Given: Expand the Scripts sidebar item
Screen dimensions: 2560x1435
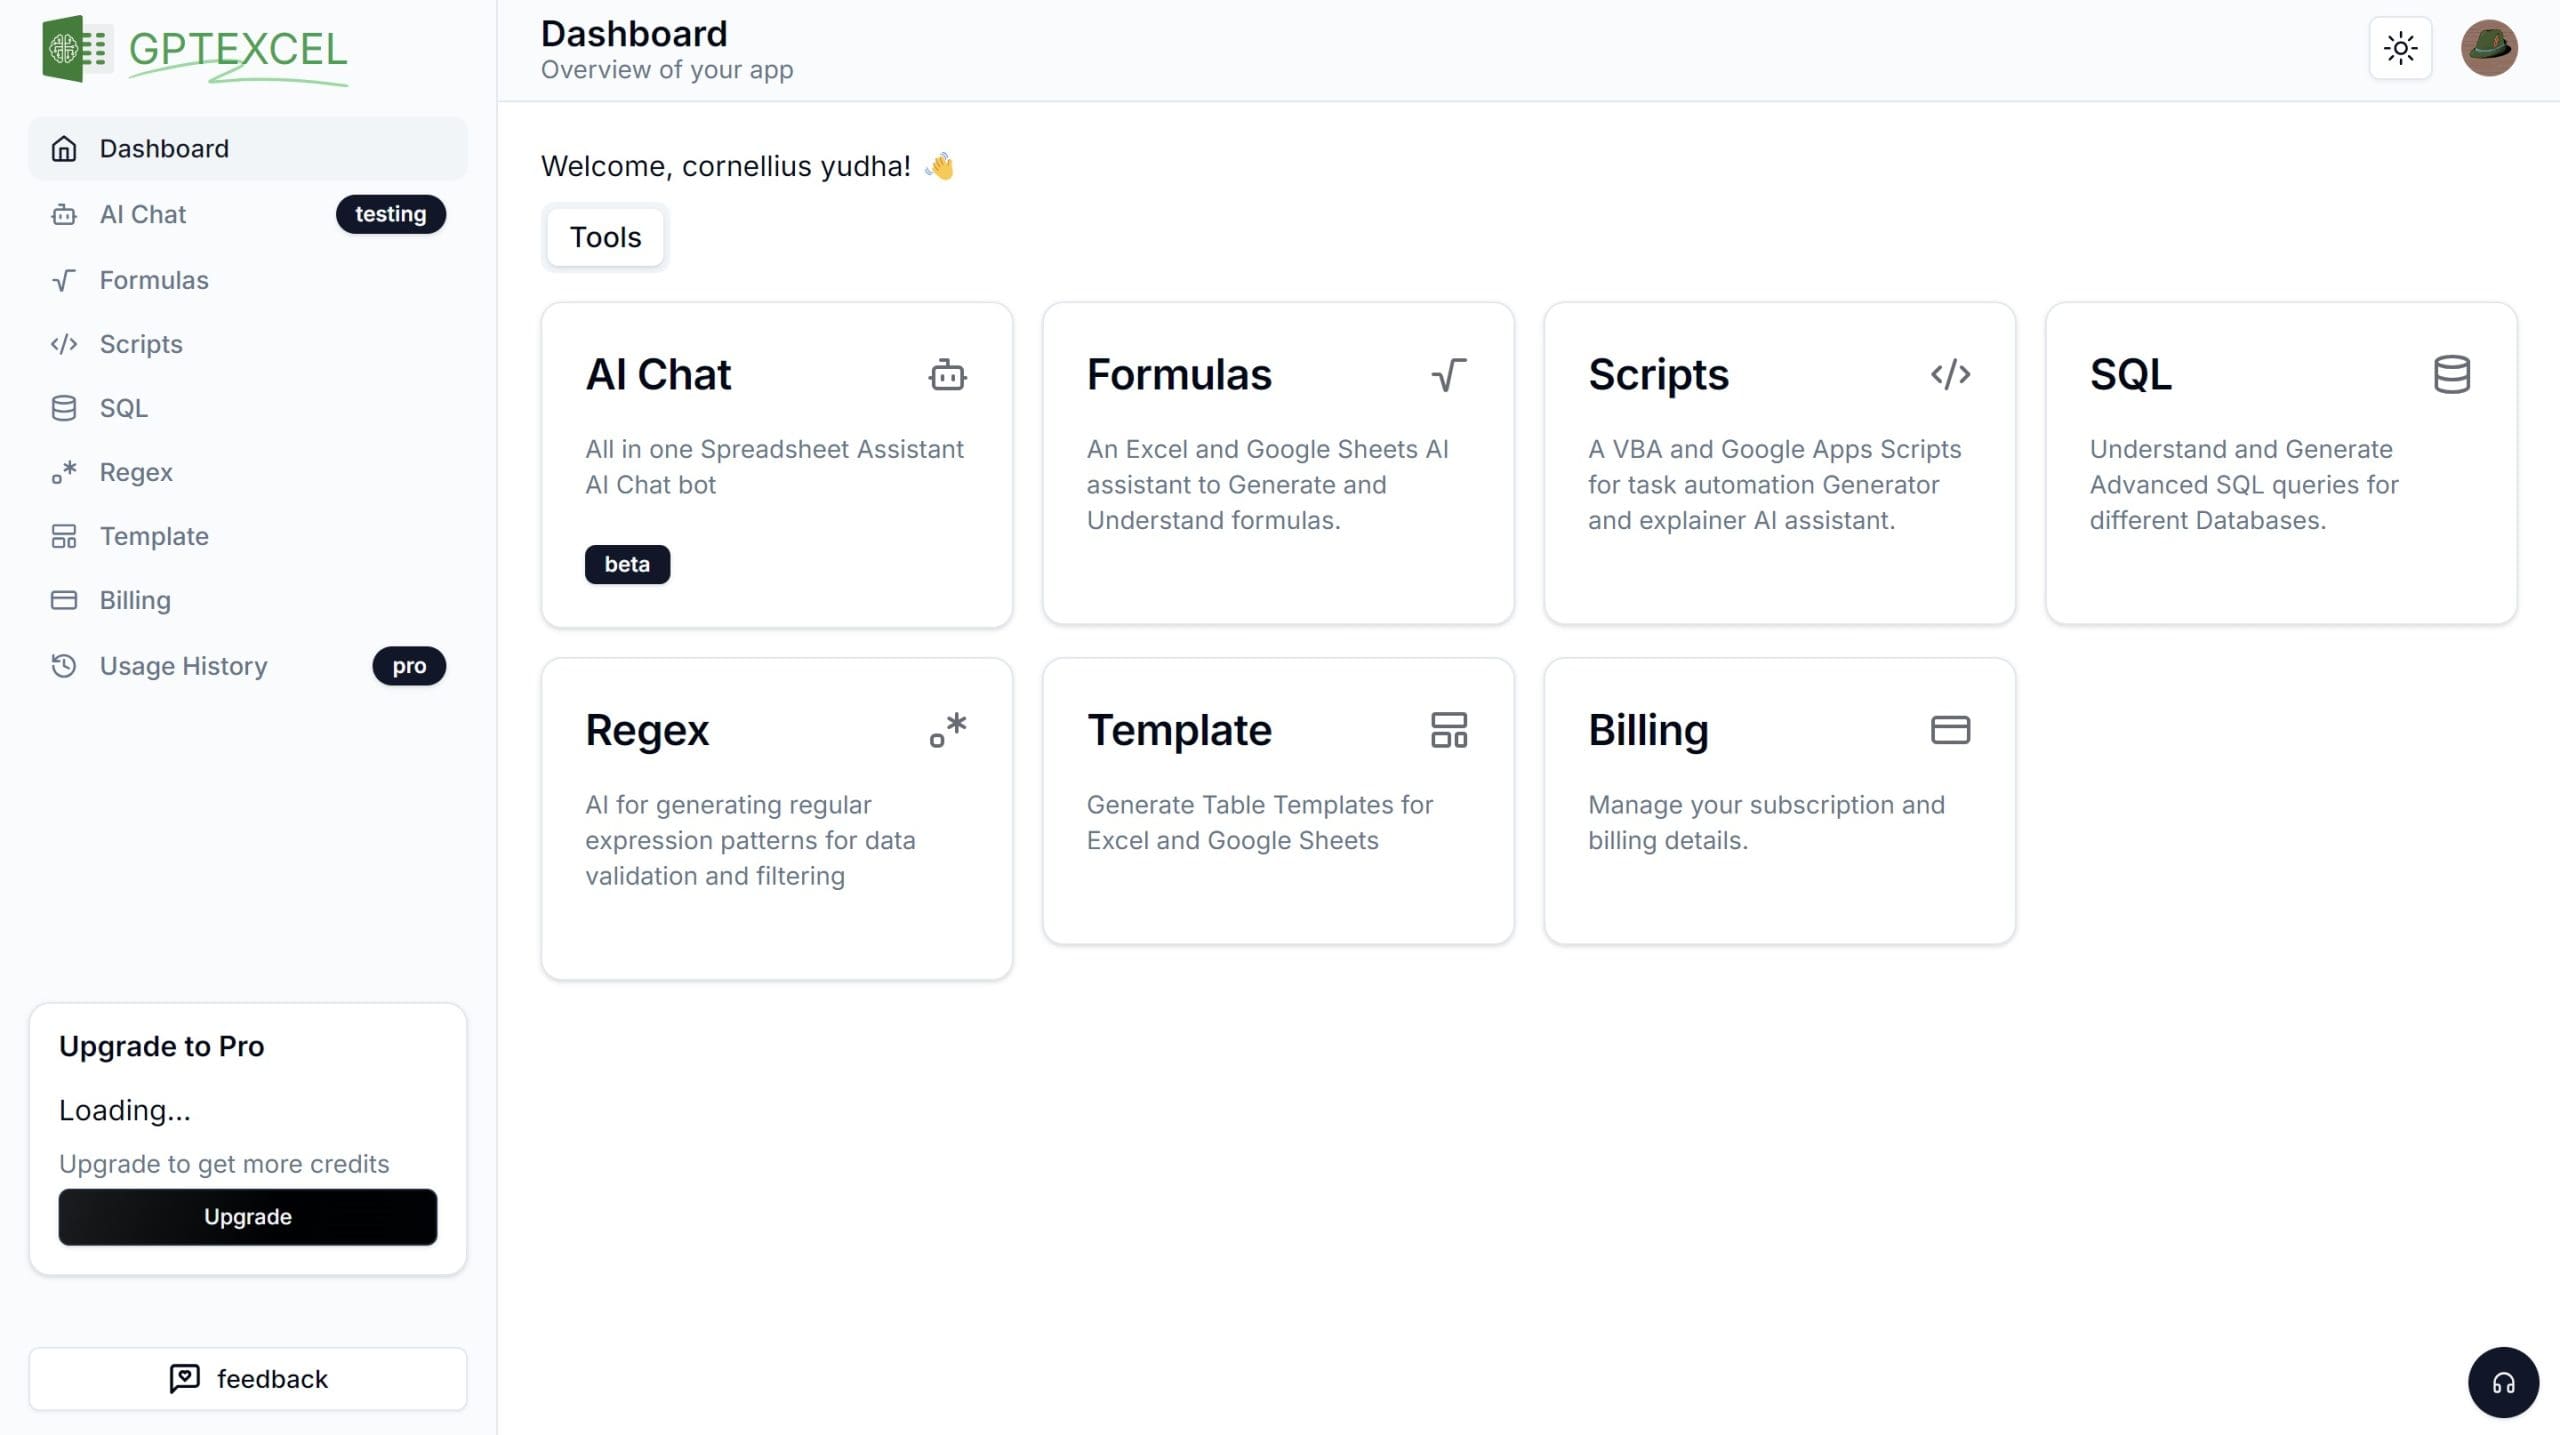Looking at the screenshot, I should 141,343.
